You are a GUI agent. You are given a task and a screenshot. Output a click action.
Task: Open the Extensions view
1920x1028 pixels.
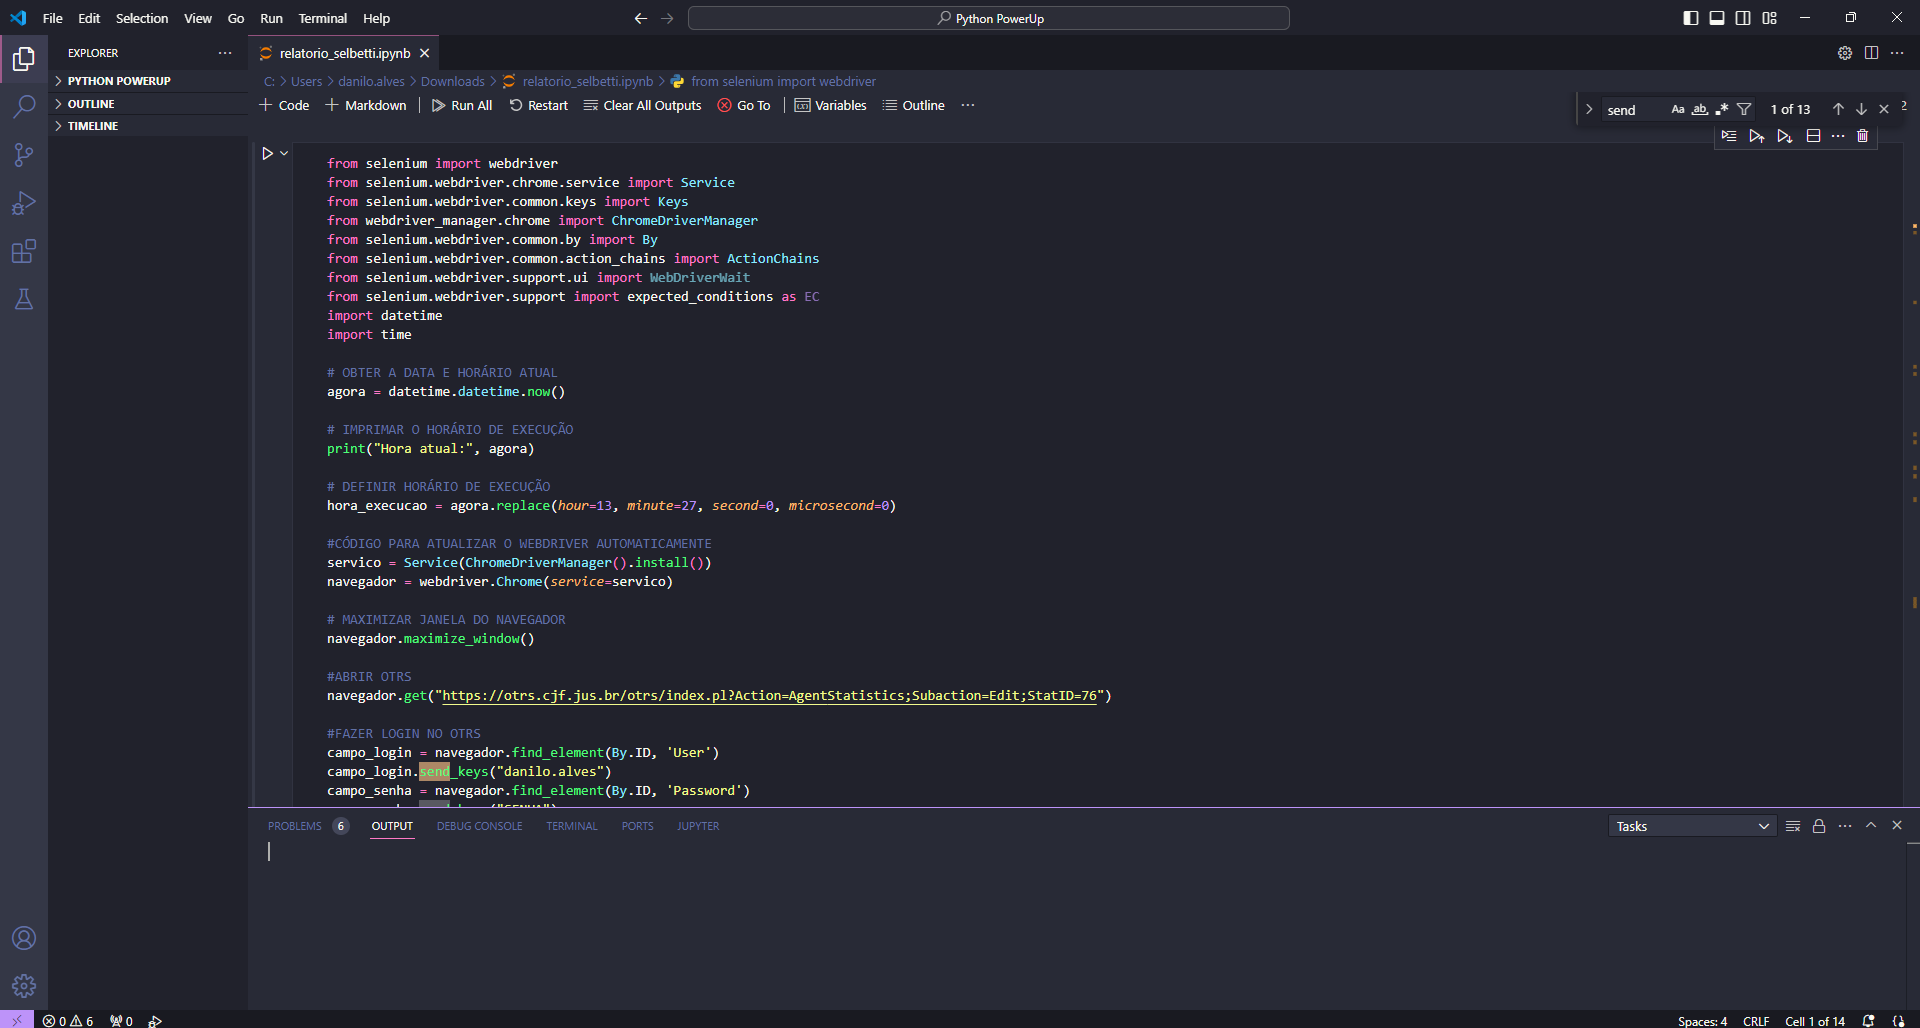point(24,252)
